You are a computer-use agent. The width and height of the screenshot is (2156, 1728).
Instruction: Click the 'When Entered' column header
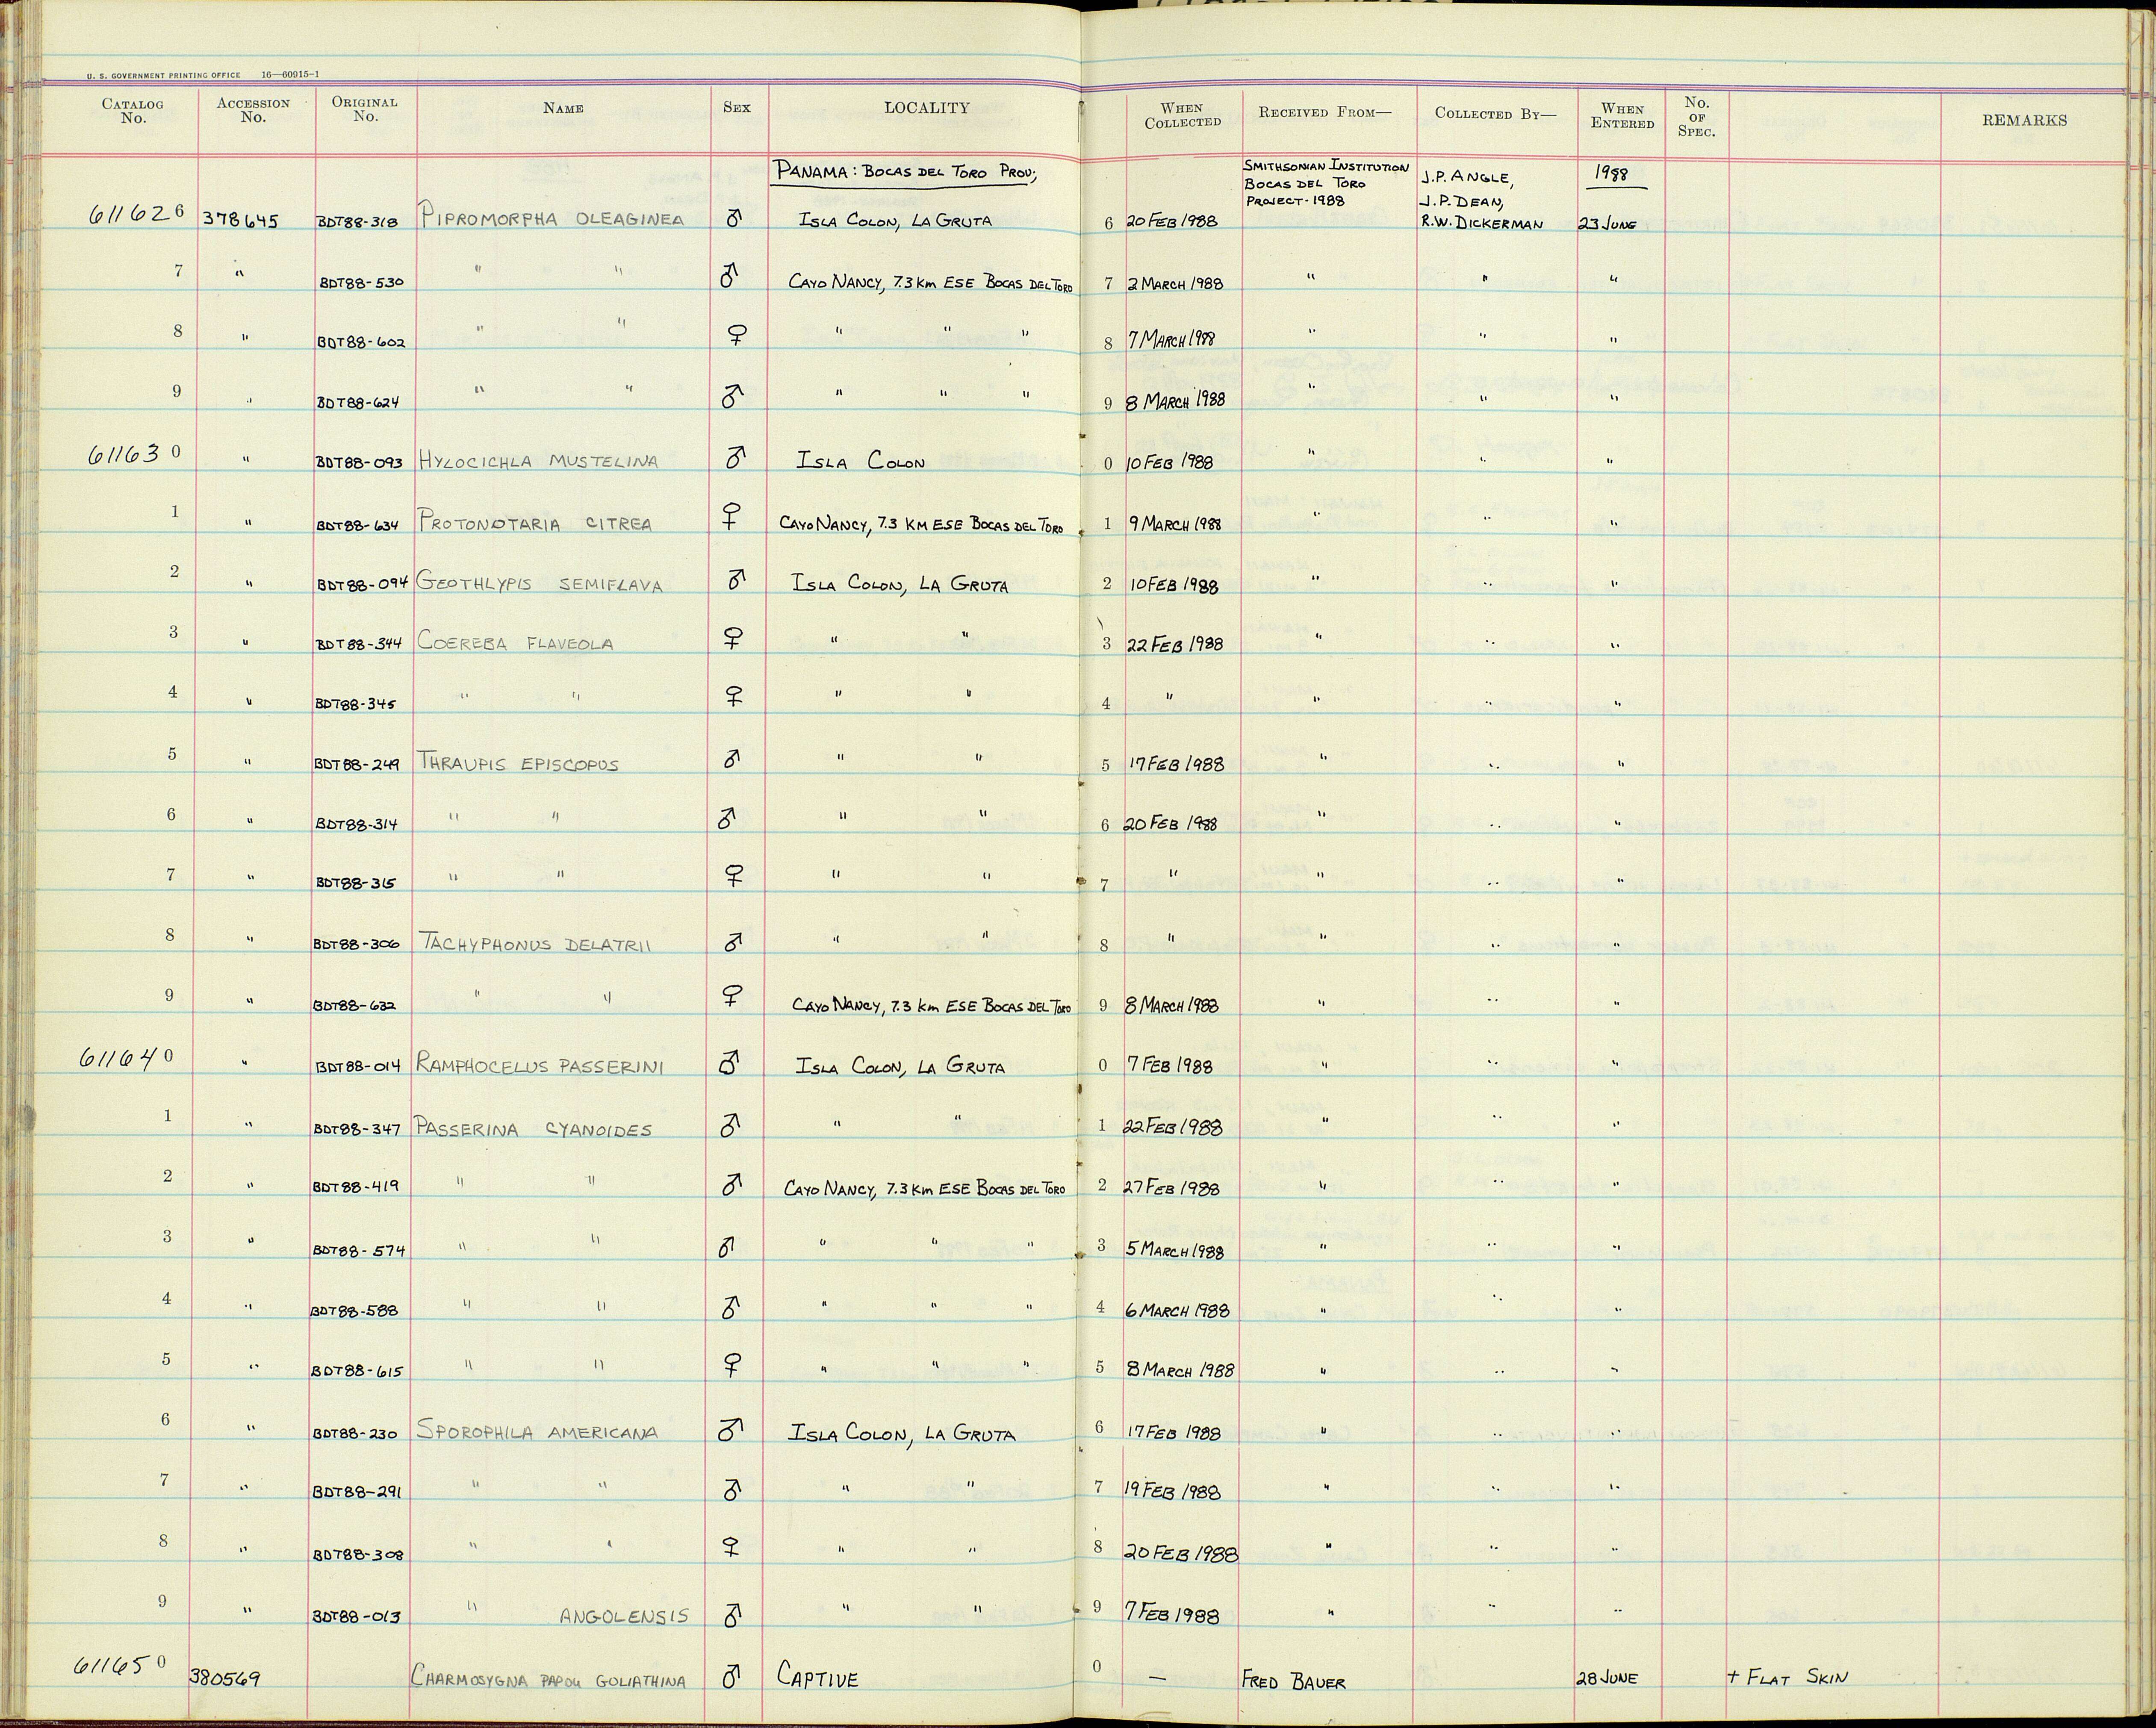pos(1622,116)
